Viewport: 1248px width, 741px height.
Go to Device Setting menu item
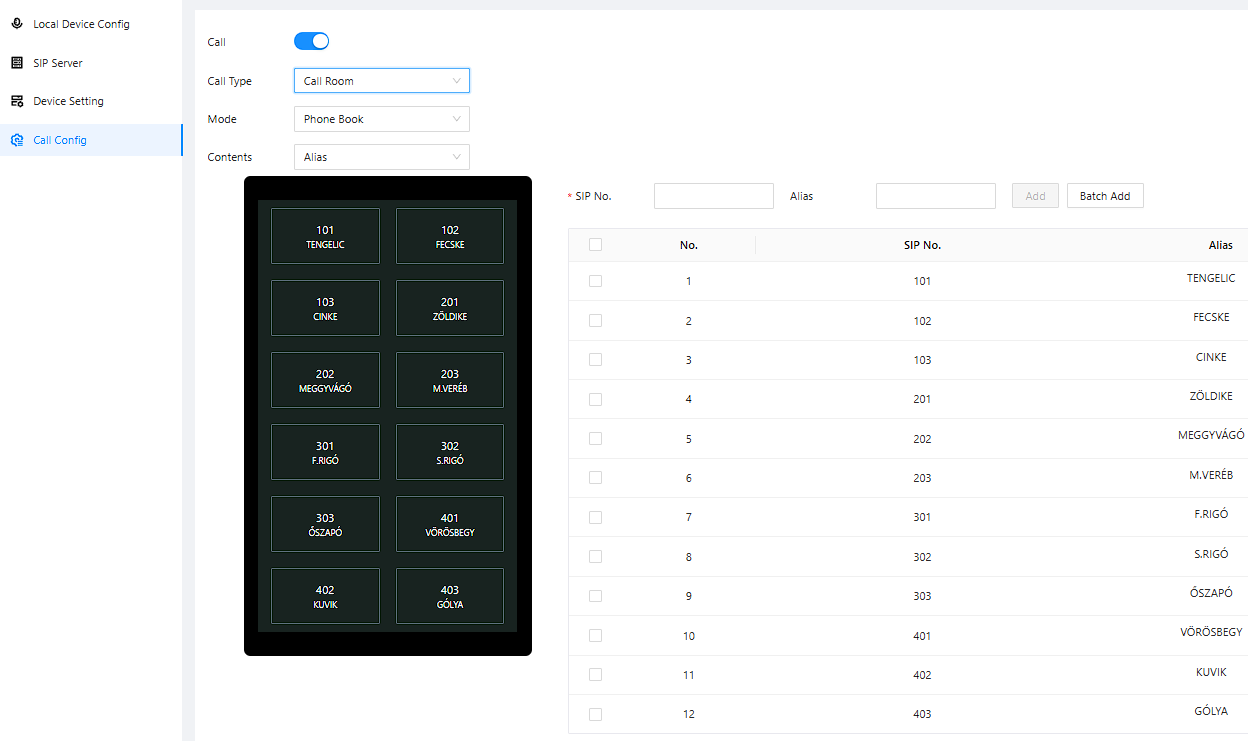(x=68, y=101)
